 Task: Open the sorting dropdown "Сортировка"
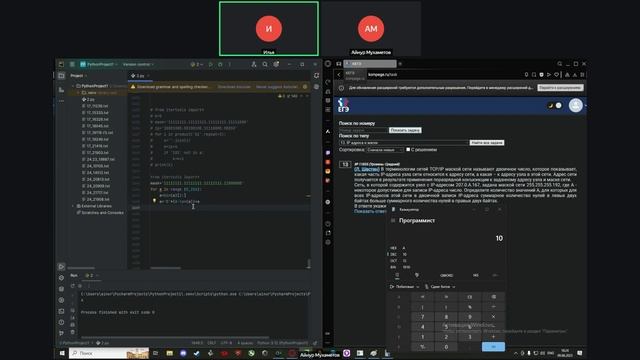coord(385,150)
